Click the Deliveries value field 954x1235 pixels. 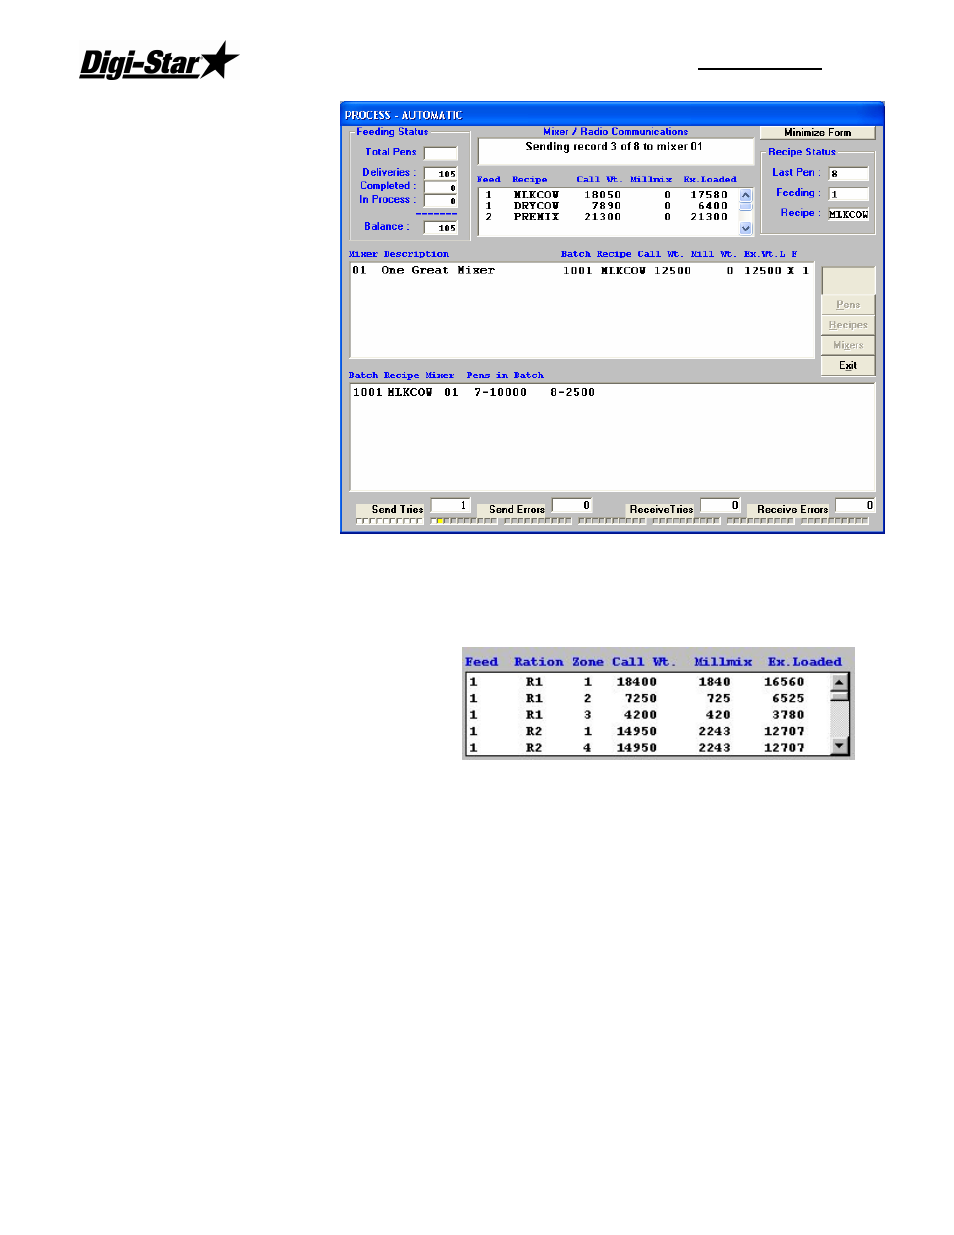pyautogui.click(x=440, y=173)
